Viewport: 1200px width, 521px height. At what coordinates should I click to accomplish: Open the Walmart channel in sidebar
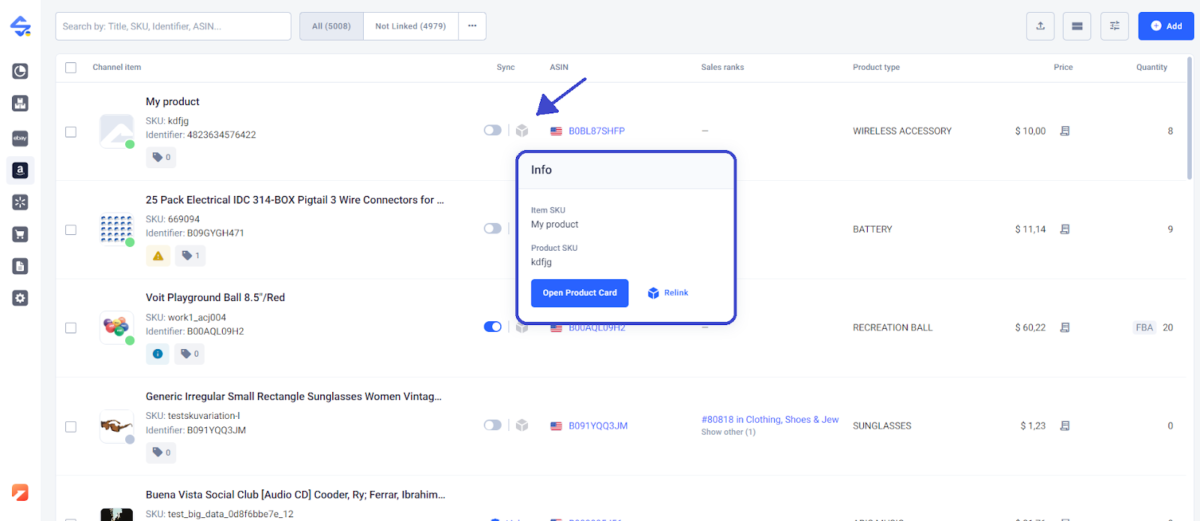point(20,202)
